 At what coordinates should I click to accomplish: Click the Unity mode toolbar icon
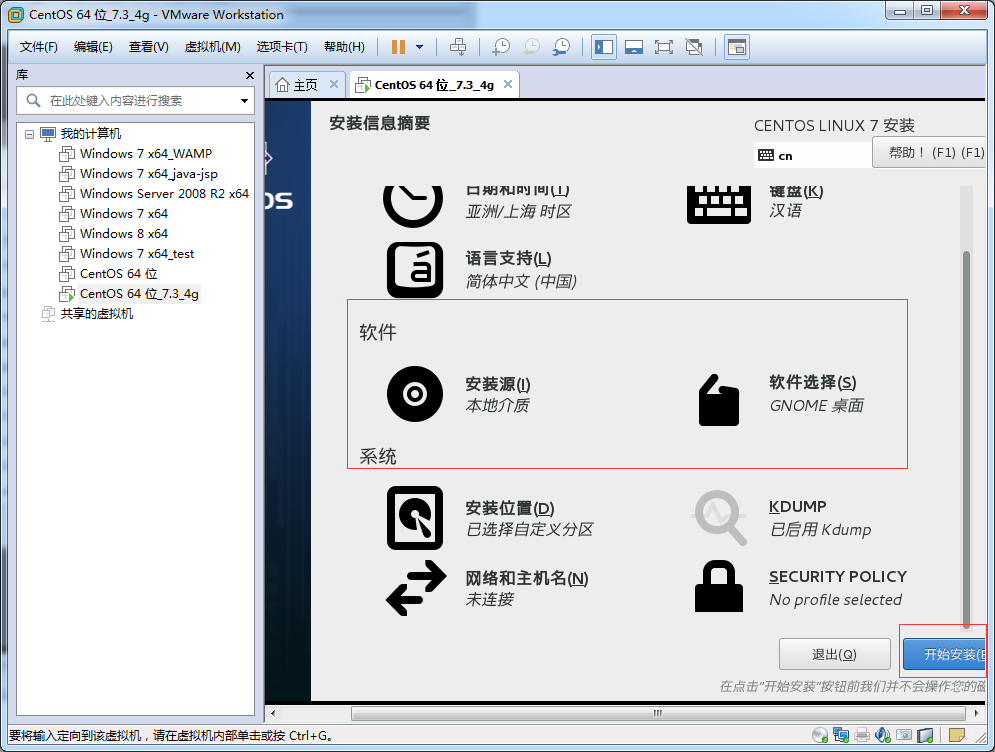694,47
